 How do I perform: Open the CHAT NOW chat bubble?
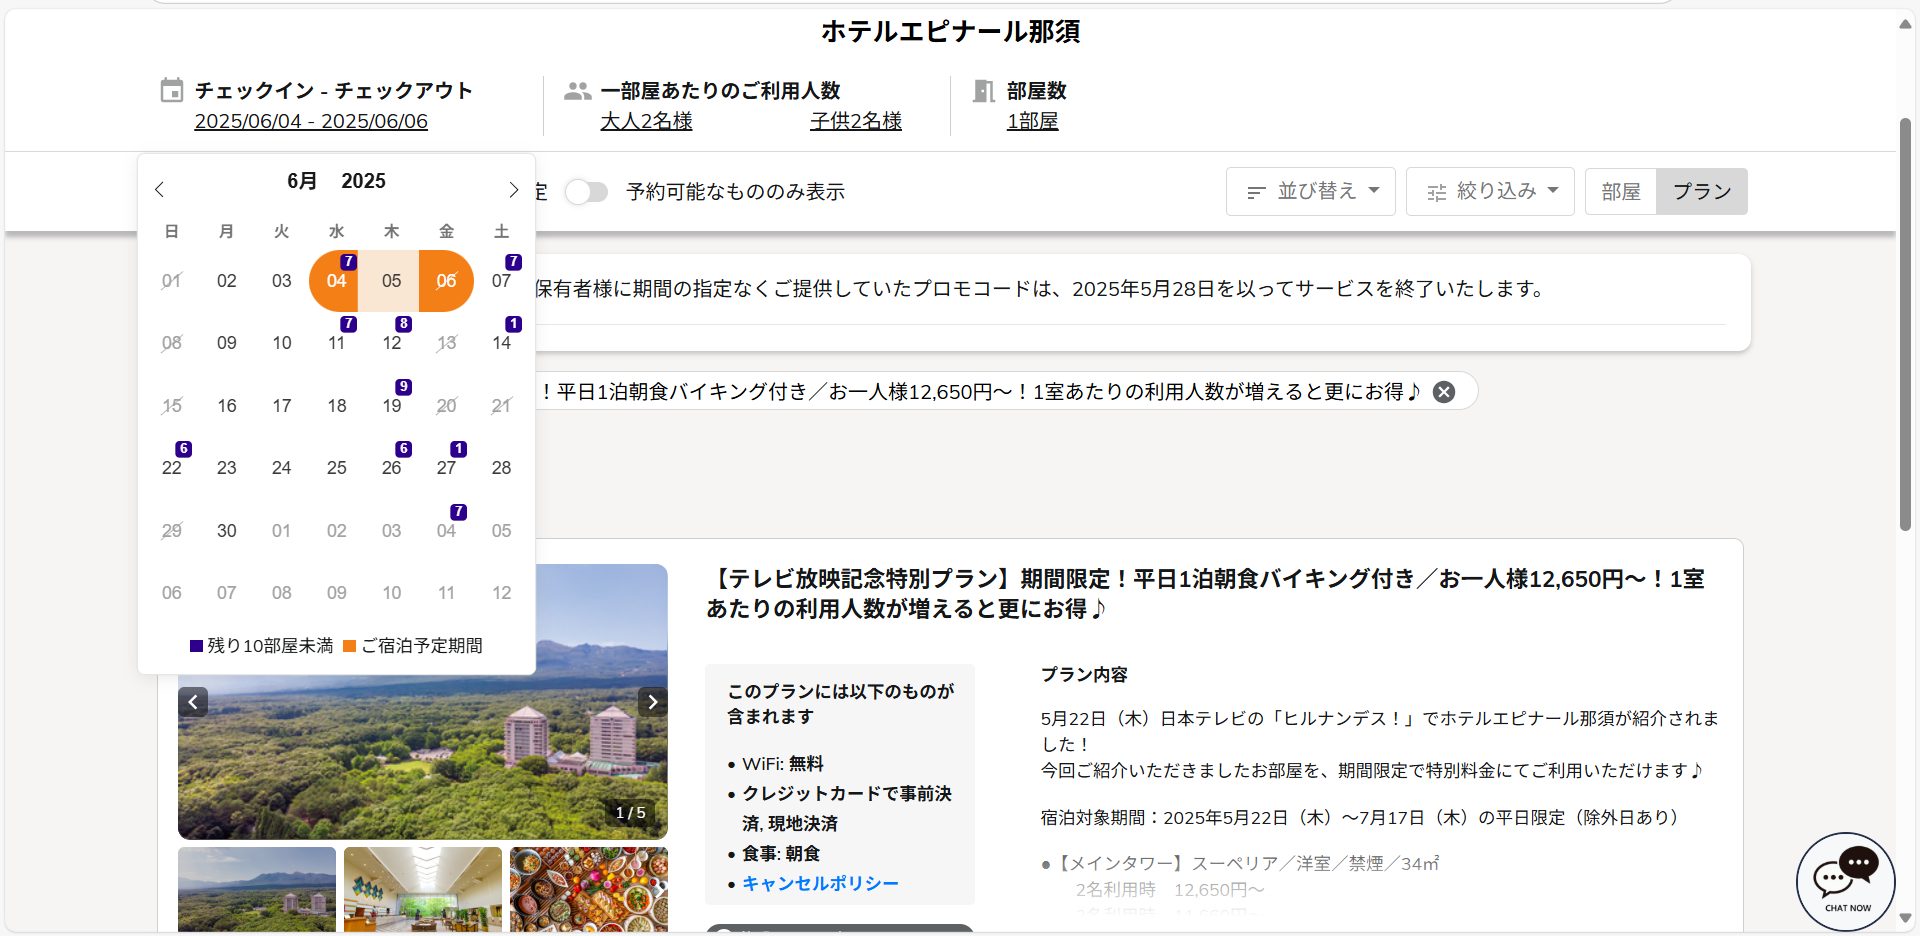1845,880
